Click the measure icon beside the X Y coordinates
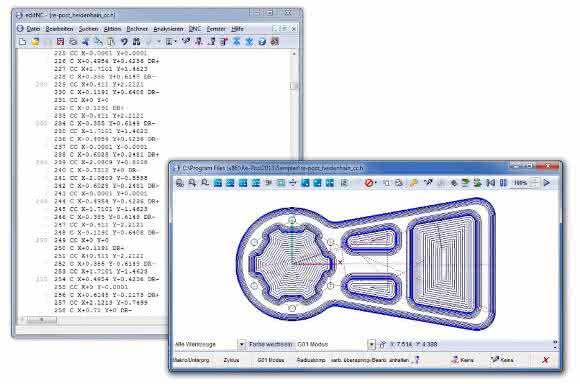The image size is (580, 384). click(x=382, y=344)
